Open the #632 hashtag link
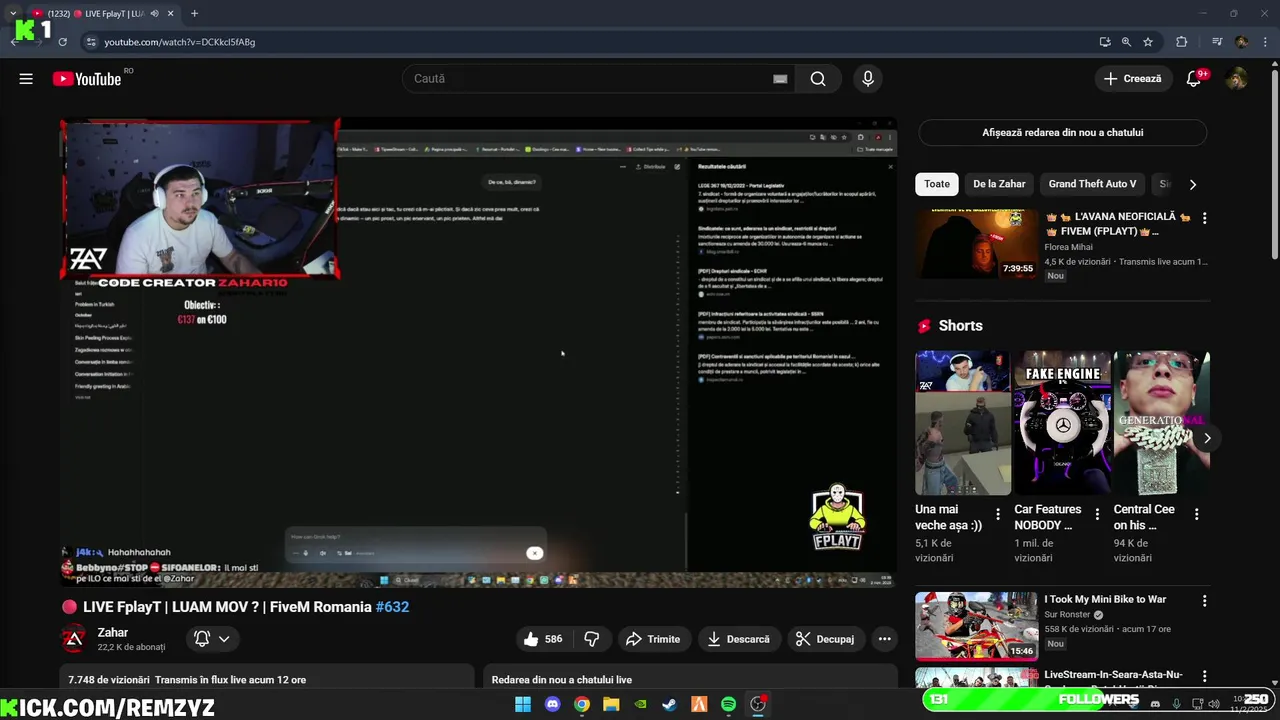The width and height of the screenshot is (1280, 720). [392, 607]
